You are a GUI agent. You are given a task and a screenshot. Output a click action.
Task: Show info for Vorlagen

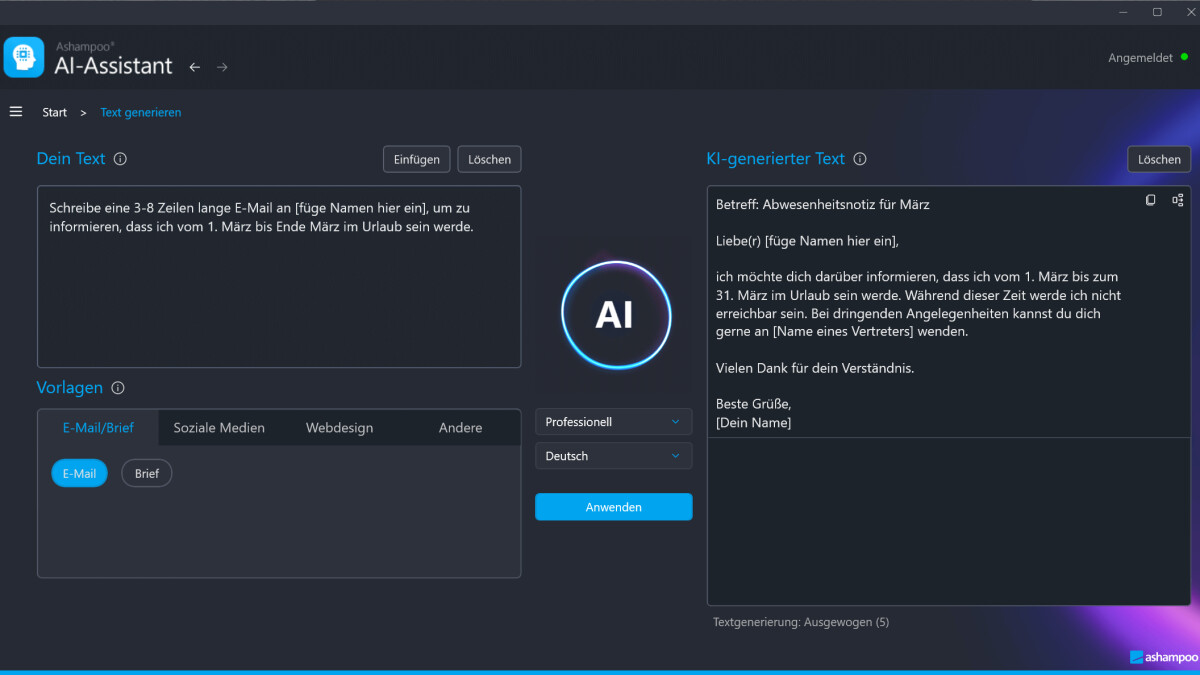118,388
